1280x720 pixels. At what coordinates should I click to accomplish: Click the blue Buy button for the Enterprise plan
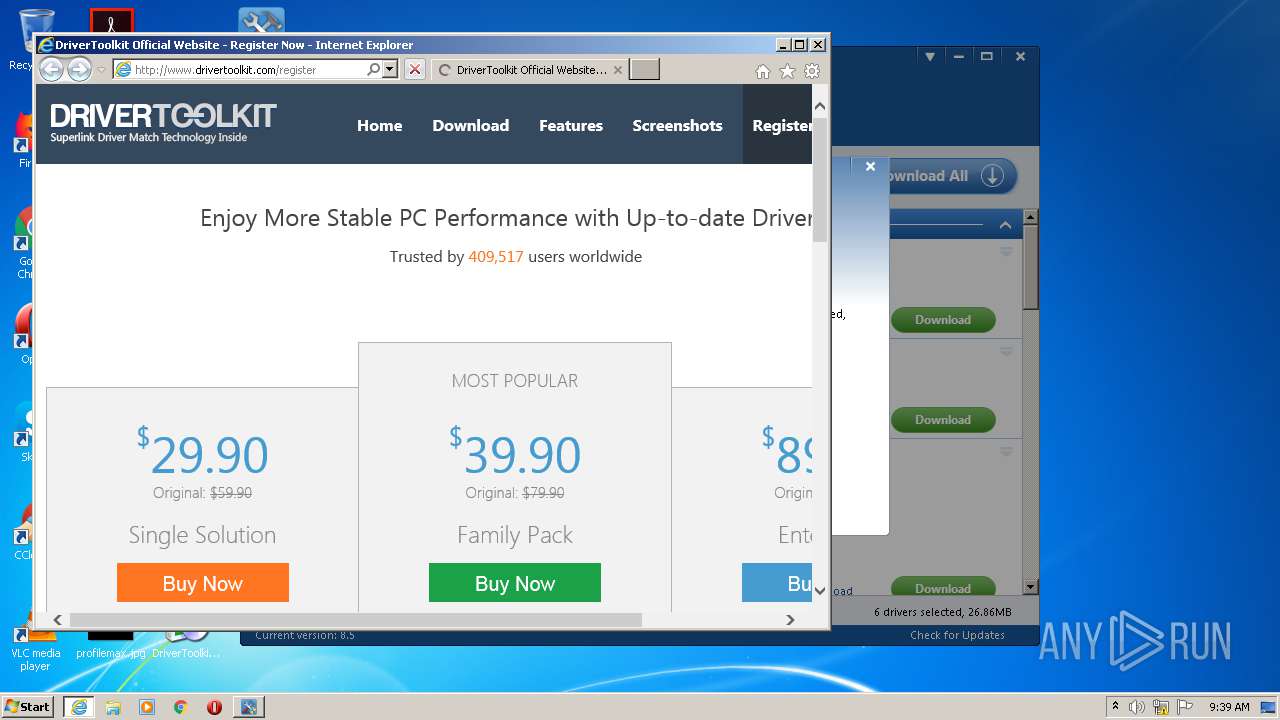(777, 583)
